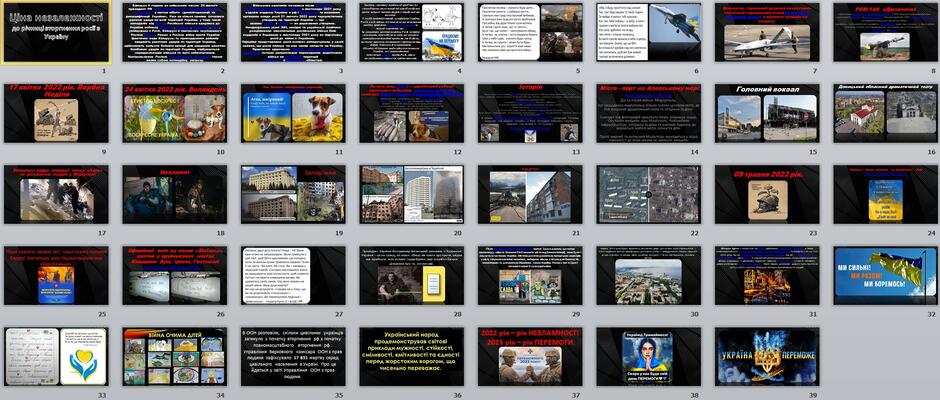Select slide 21 with damaged apartment block
The height and width of the screenshot is (400, 940).
tap(530, 194)
